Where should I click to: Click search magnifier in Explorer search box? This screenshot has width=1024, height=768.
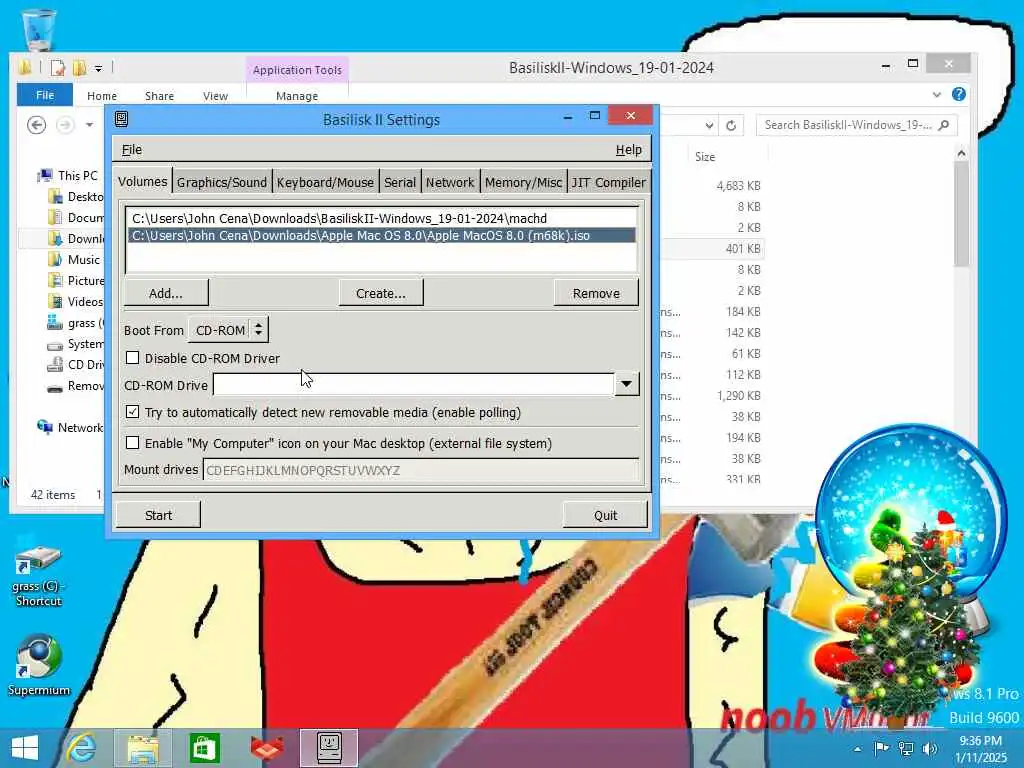coord(943,125)
